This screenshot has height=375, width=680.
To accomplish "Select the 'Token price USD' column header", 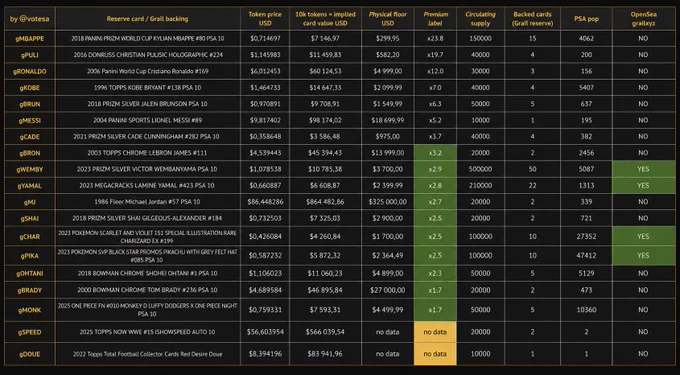I will click(265, 19).
